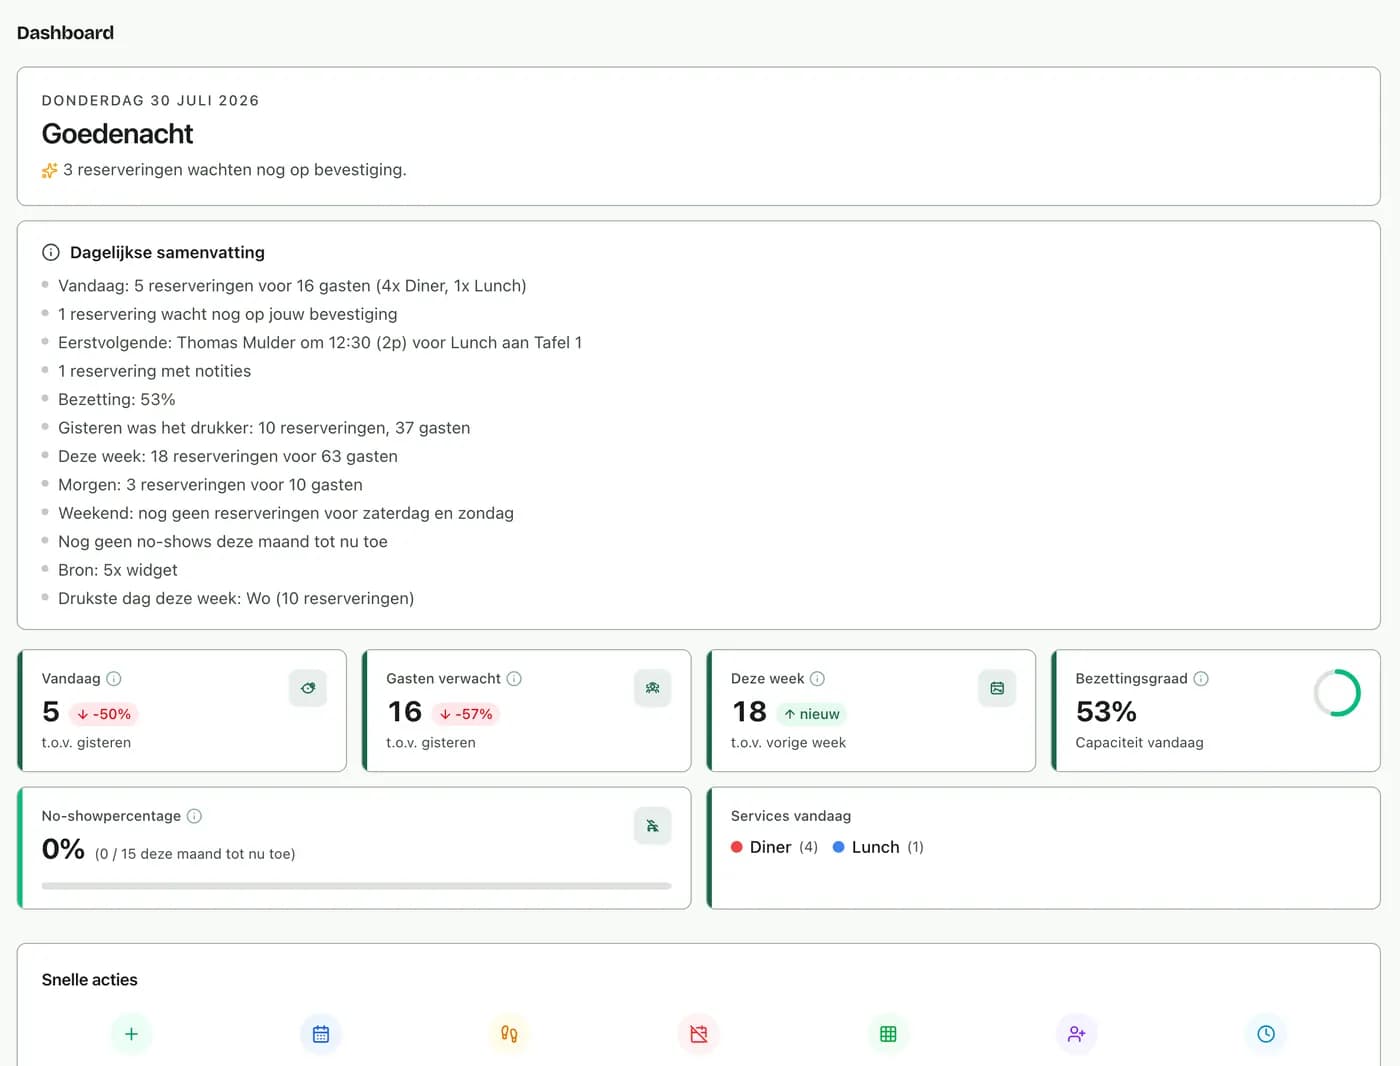Screen dimensions: 1400x1066
Task: Click '1 reservering met notities' line
Action: point(155,371)
